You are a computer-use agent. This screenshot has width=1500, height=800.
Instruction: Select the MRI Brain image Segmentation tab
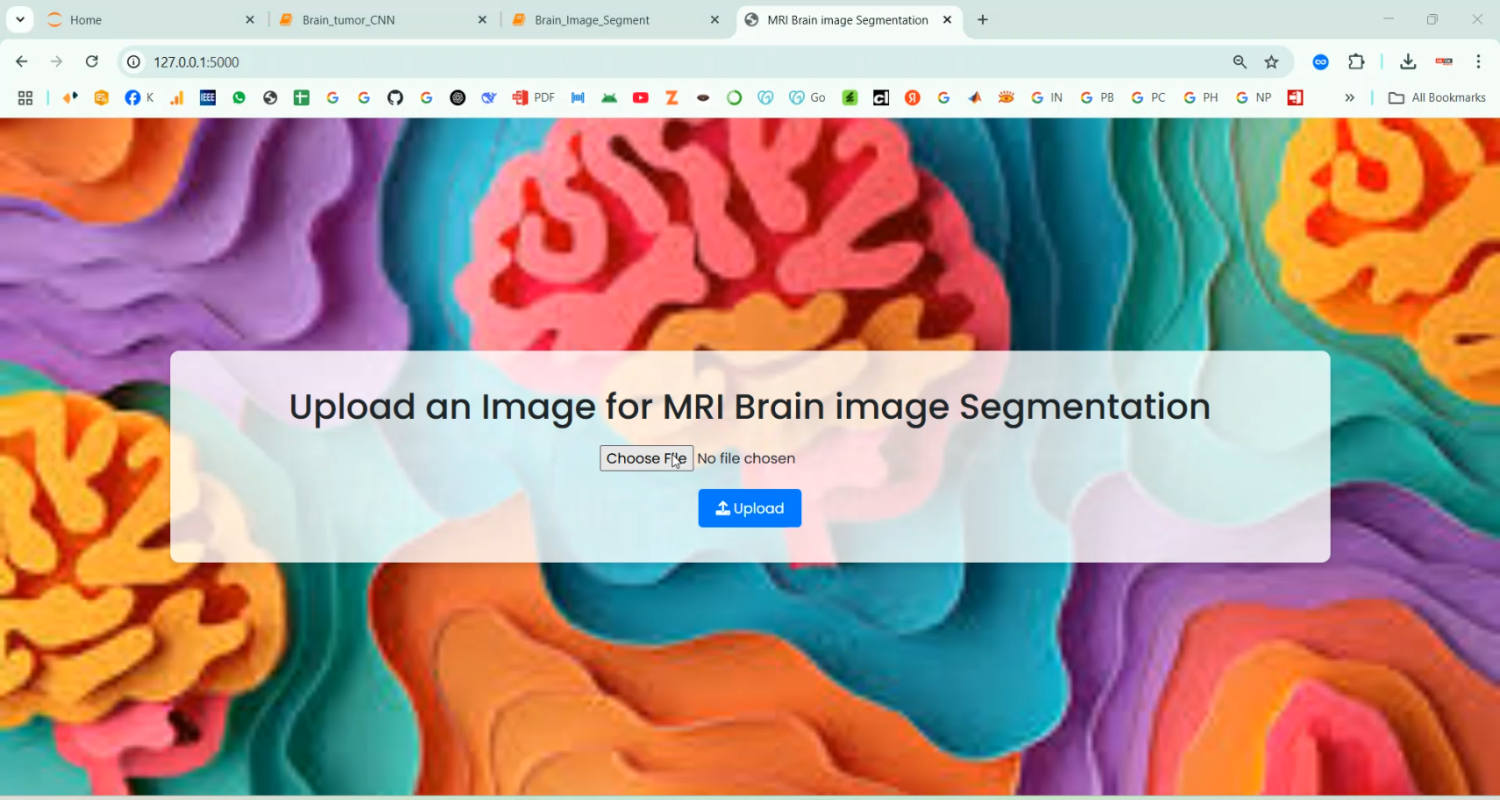tap(847, 20)
